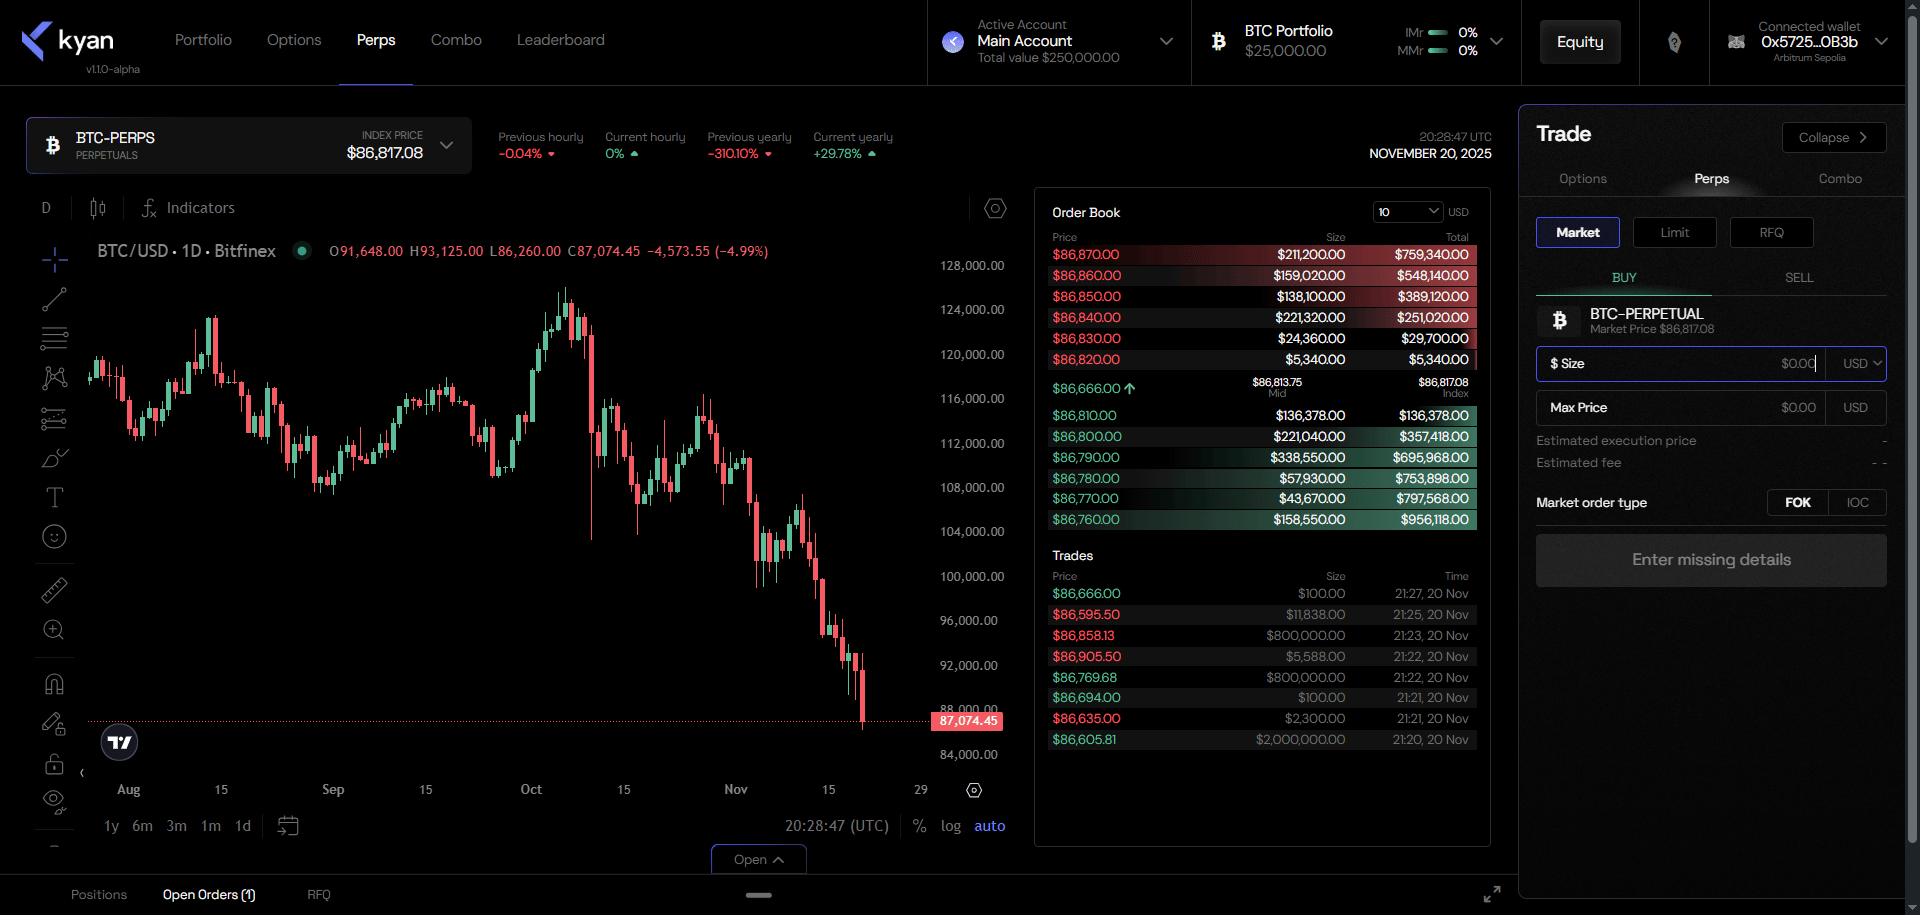Toggle auto scale on chart
This screenshot has height=915, width=1920.
pyautogui.click(x=990, y=826)
